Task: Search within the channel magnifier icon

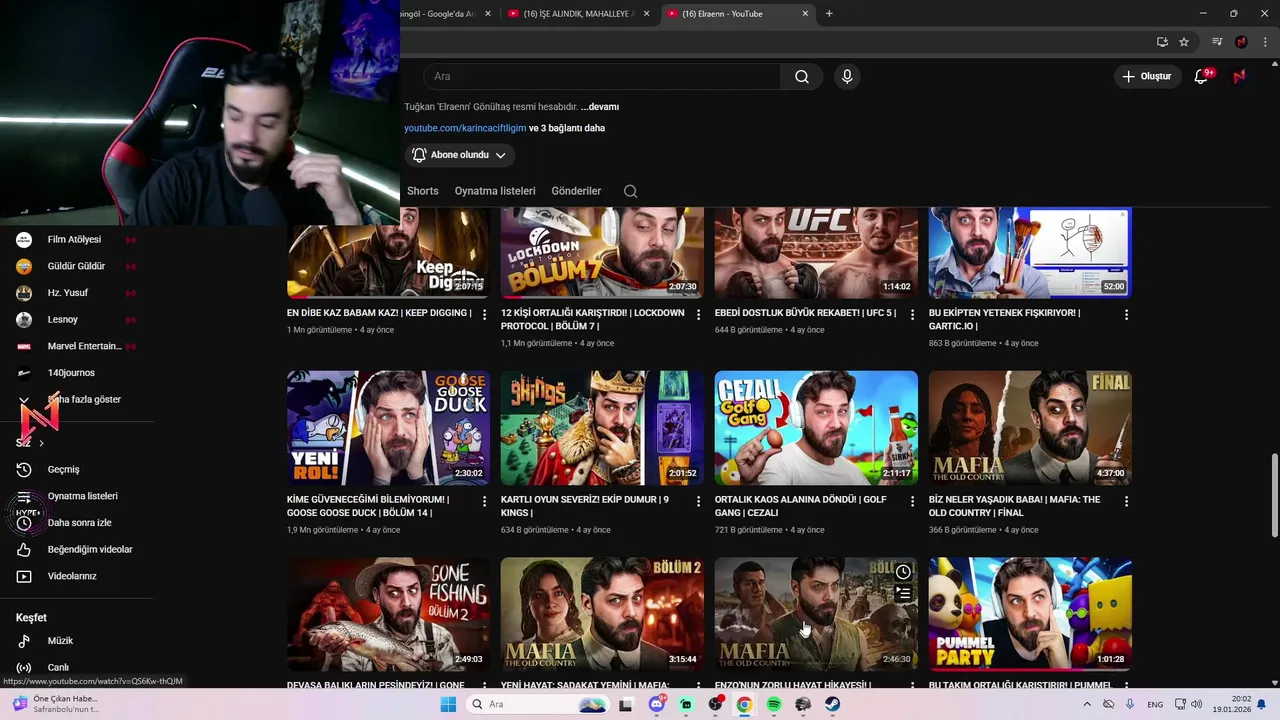Action: [630, 191]
